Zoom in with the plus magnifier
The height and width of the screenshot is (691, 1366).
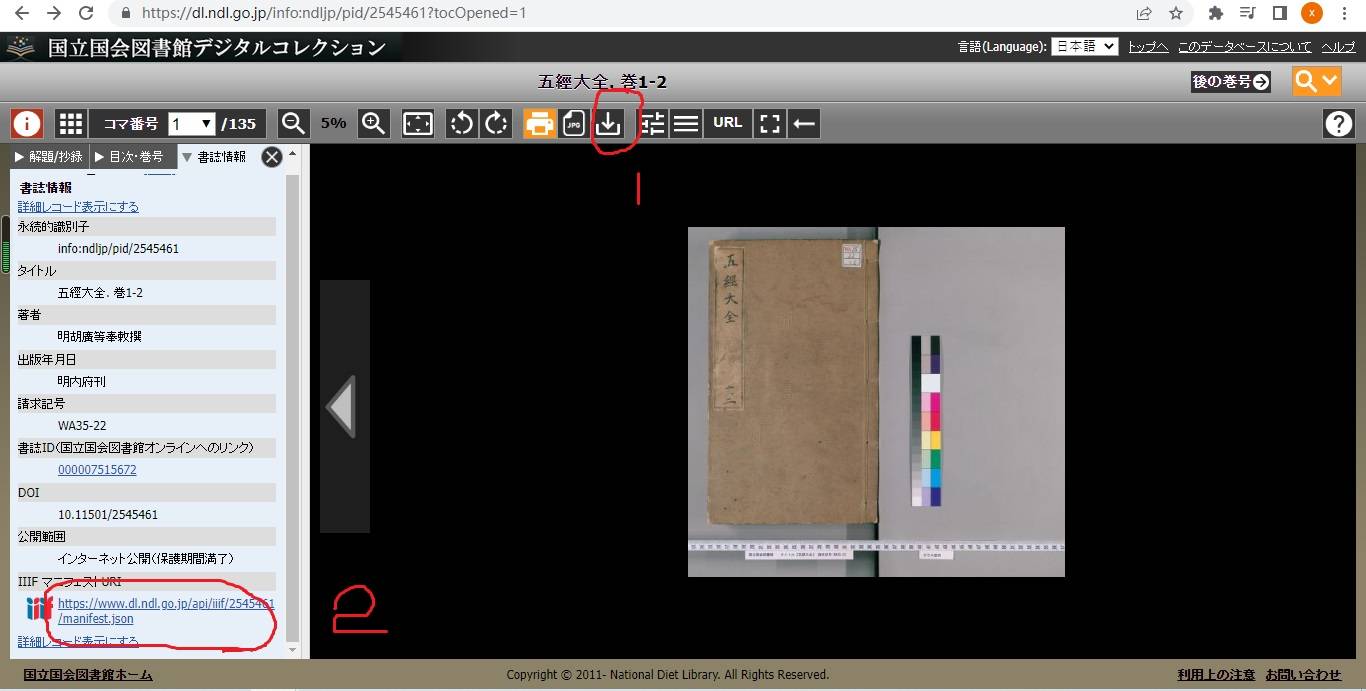[x=373, y=123]
